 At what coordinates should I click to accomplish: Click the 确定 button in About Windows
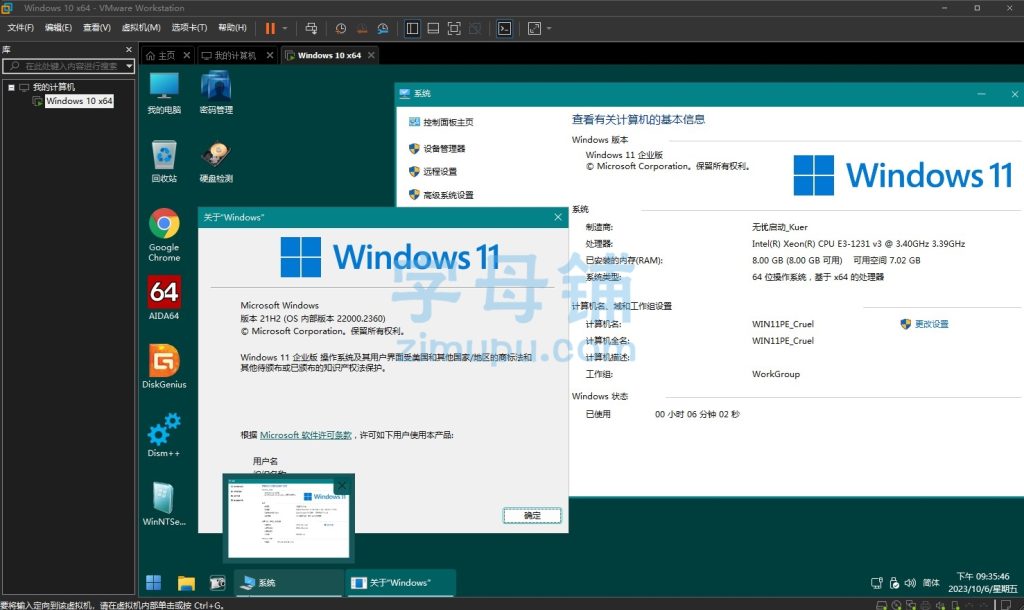pos(532,516)
